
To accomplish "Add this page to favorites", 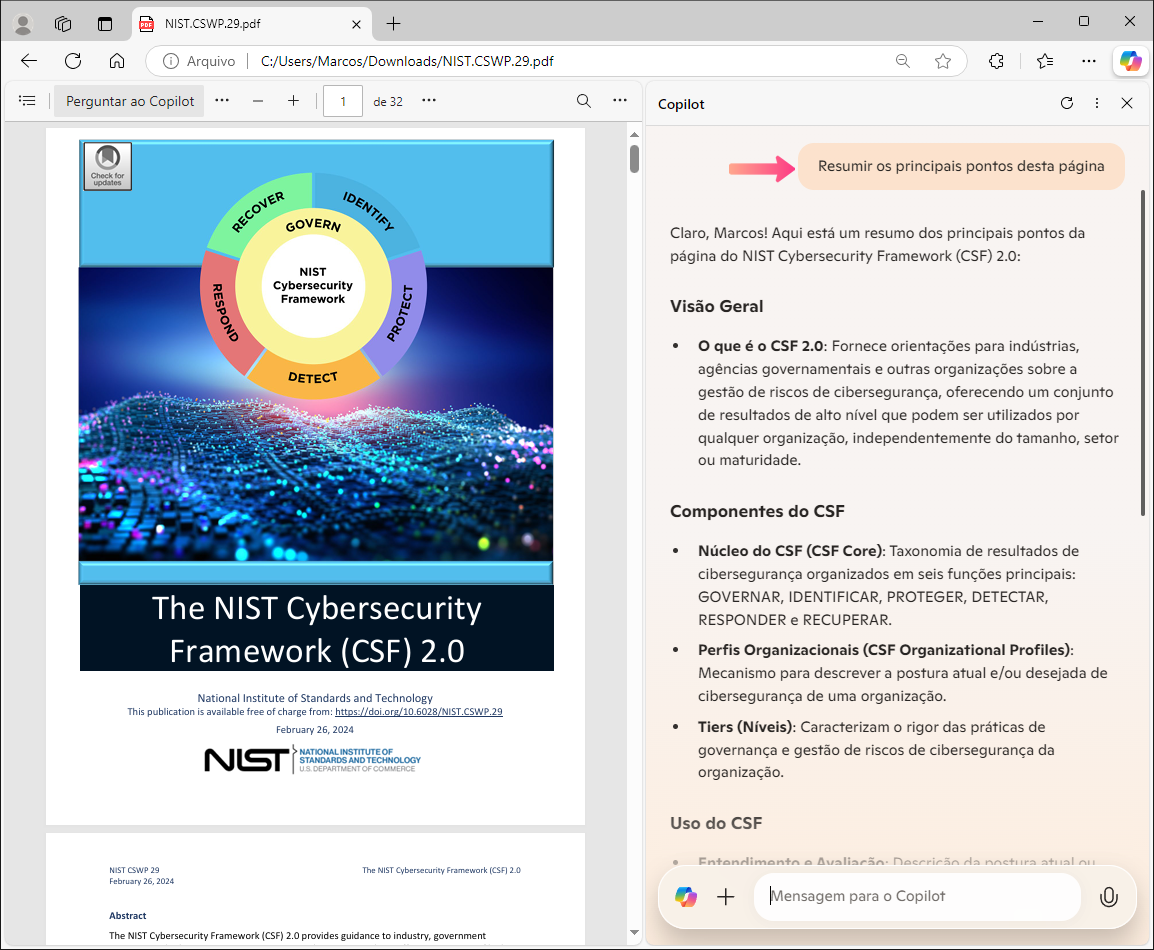I will 943,61.
